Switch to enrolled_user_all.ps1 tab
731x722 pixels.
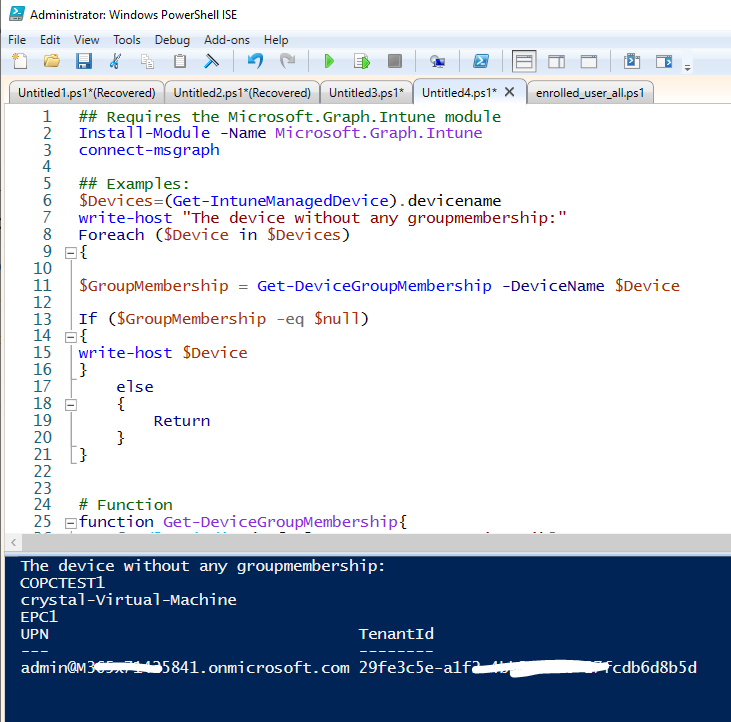(x=590, y=93)
